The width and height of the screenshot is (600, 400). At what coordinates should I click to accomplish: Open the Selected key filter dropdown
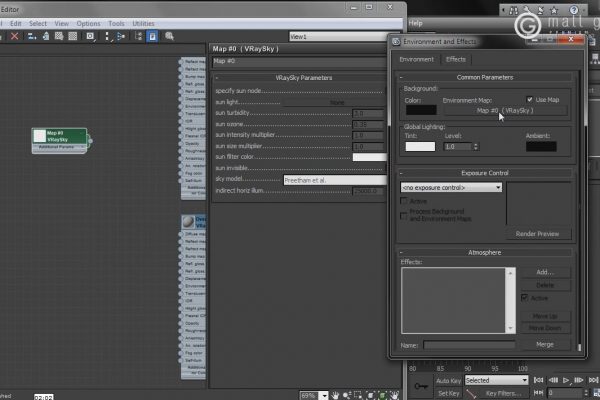click(496, 380)
